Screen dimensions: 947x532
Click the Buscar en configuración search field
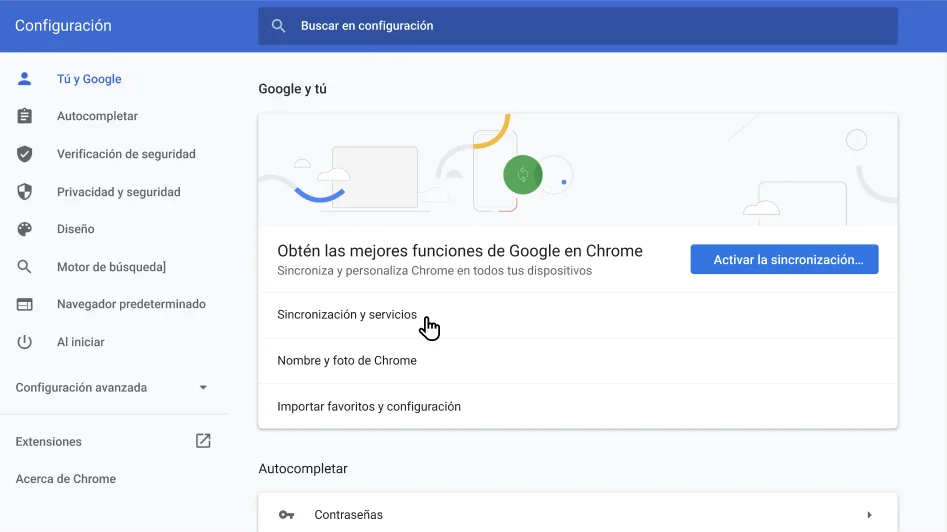(x=590, y=26)
